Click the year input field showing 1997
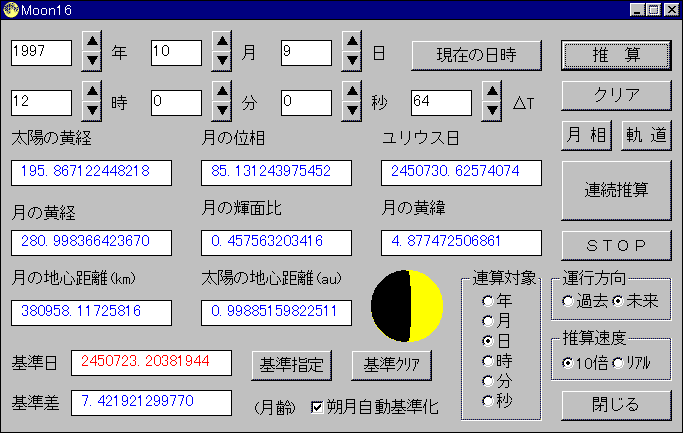The height and width of the screenshot is (433, 683). 41,52
